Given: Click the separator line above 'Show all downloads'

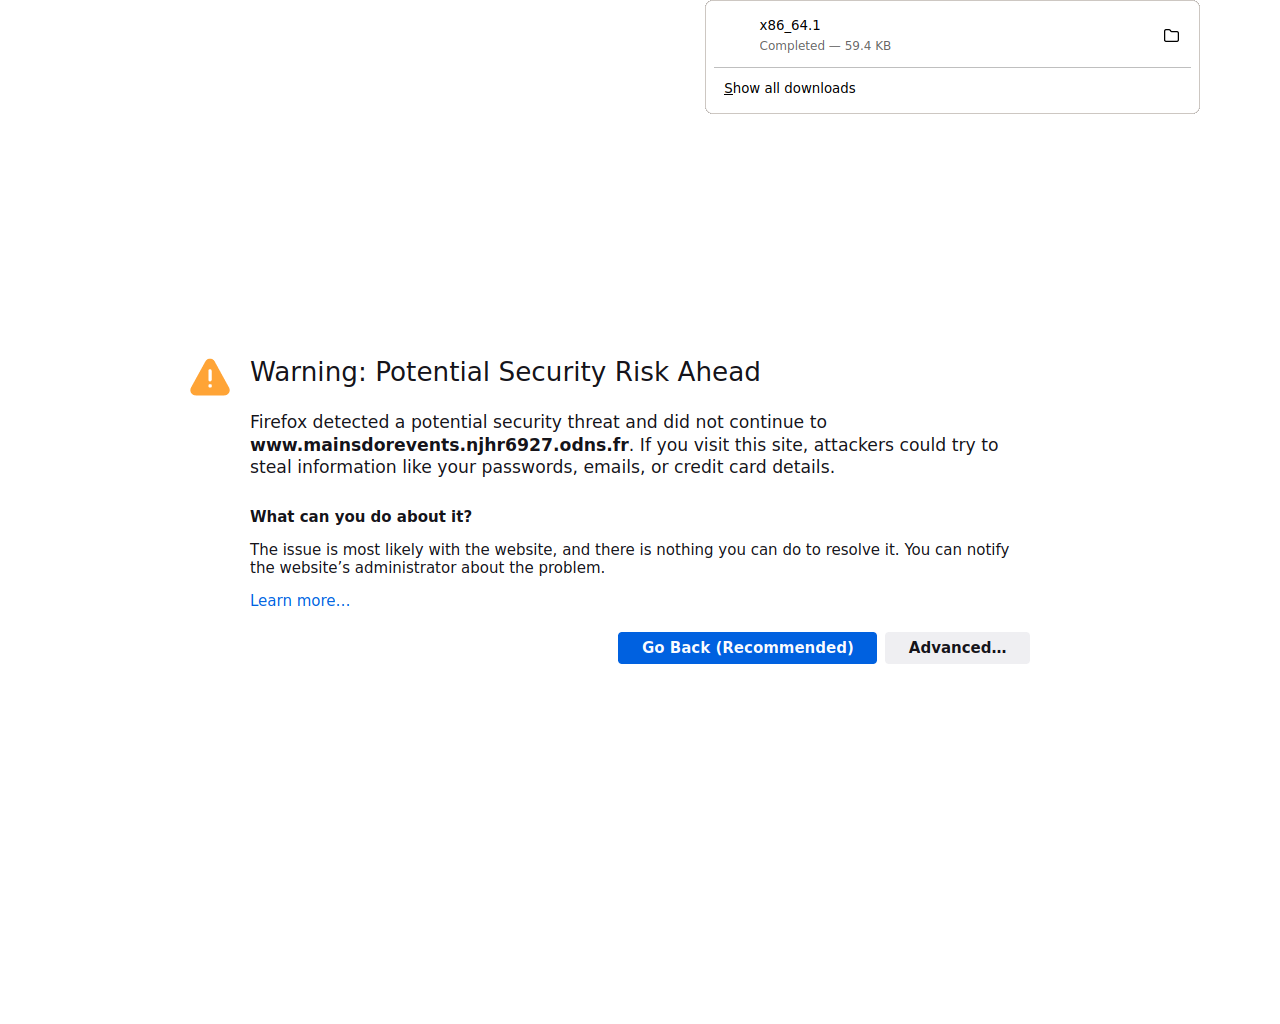Looking at the screenshot, I should (952, 68).
